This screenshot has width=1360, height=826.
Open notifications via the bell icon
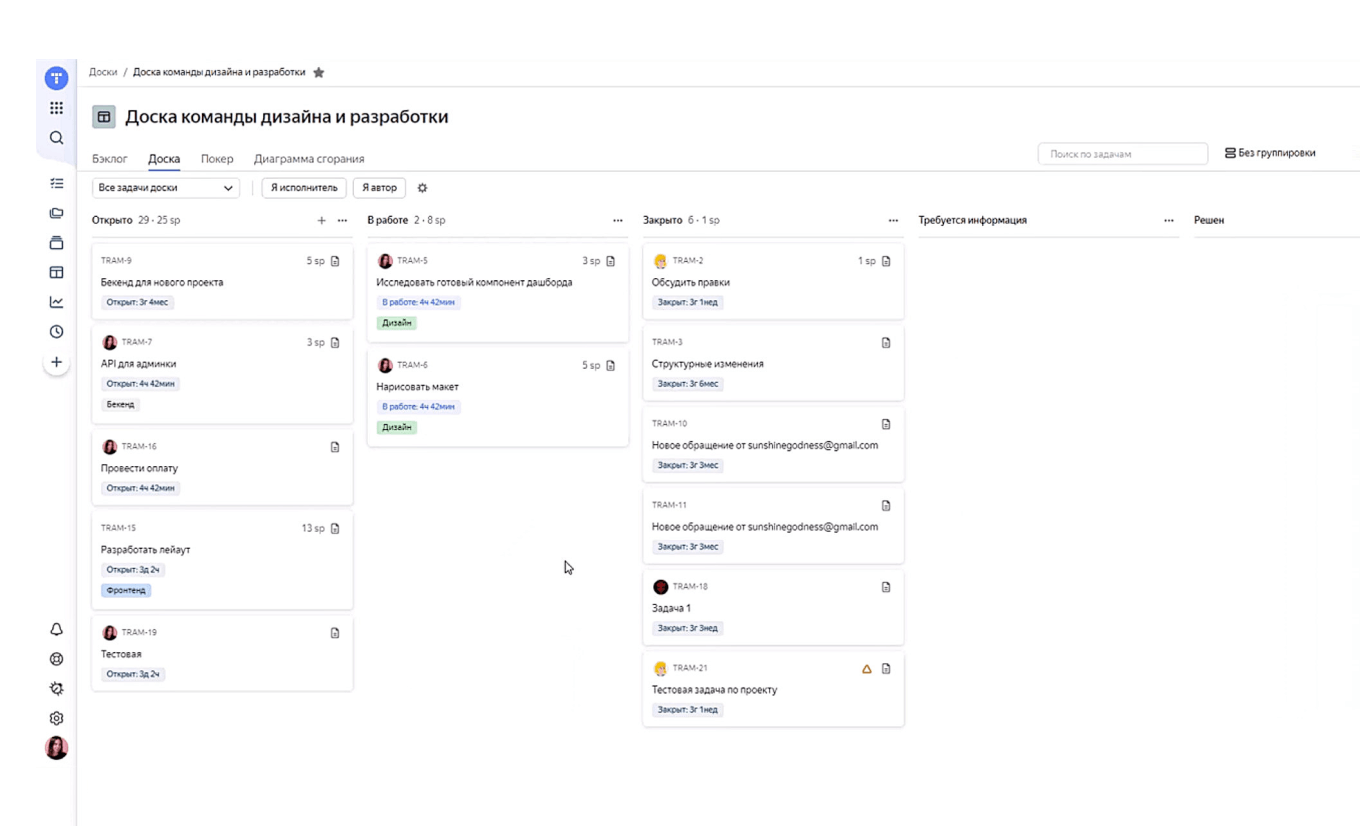pos(56,629)
